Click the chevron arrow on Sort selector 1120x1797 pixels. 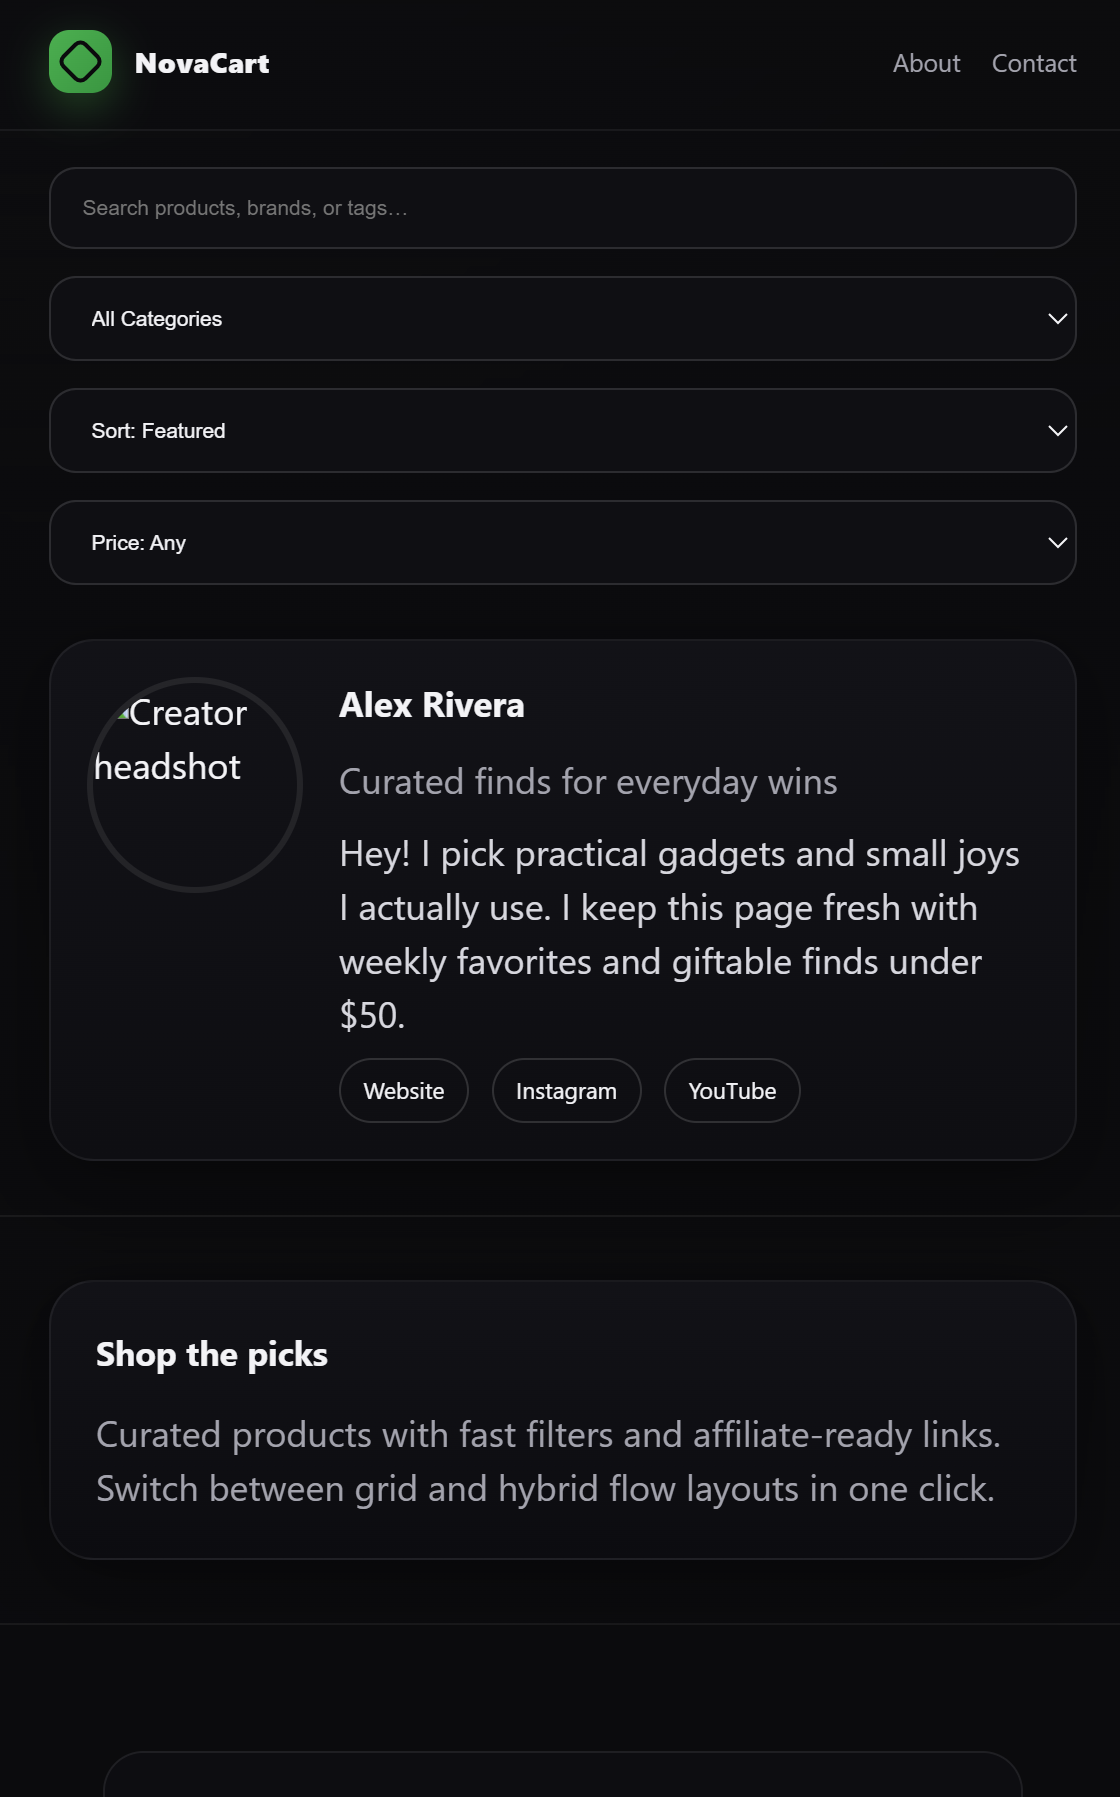pos(1057,431)
